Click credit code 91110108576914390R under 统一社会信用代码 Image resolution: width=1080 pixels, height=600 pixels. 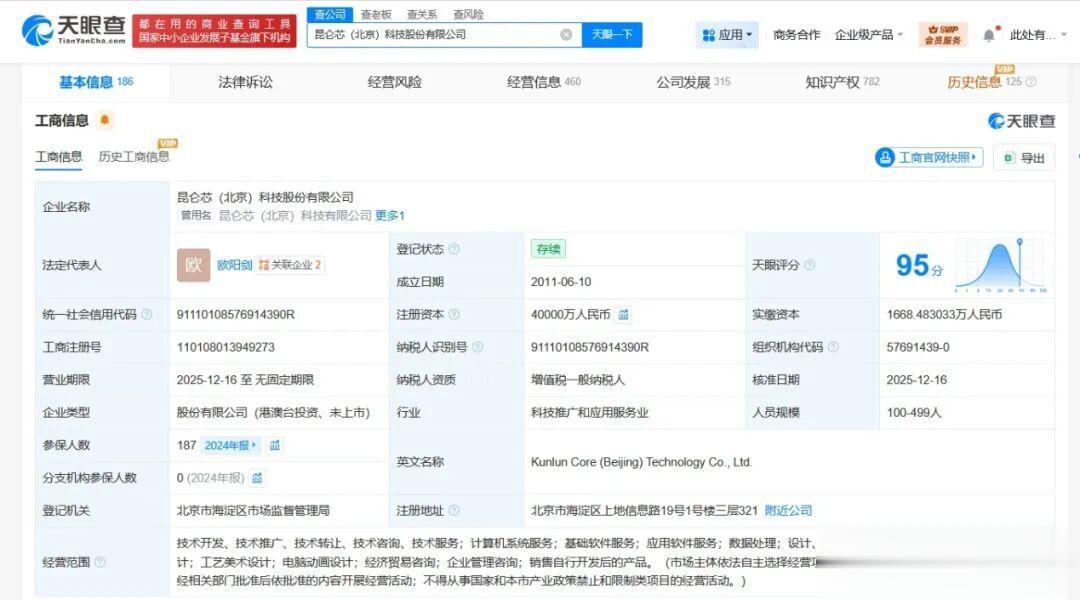pos(236,315)
